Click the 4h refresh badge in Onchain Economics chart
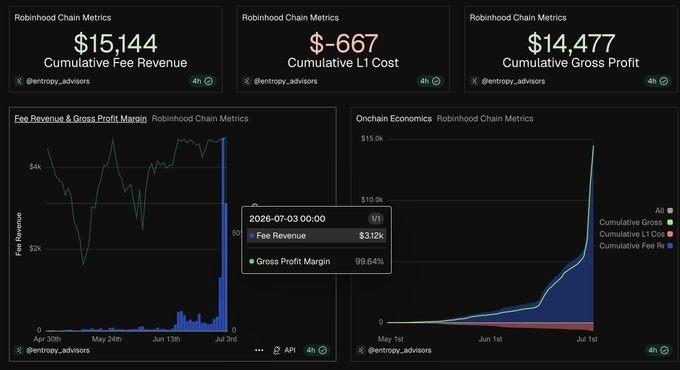 coord(658,350)
